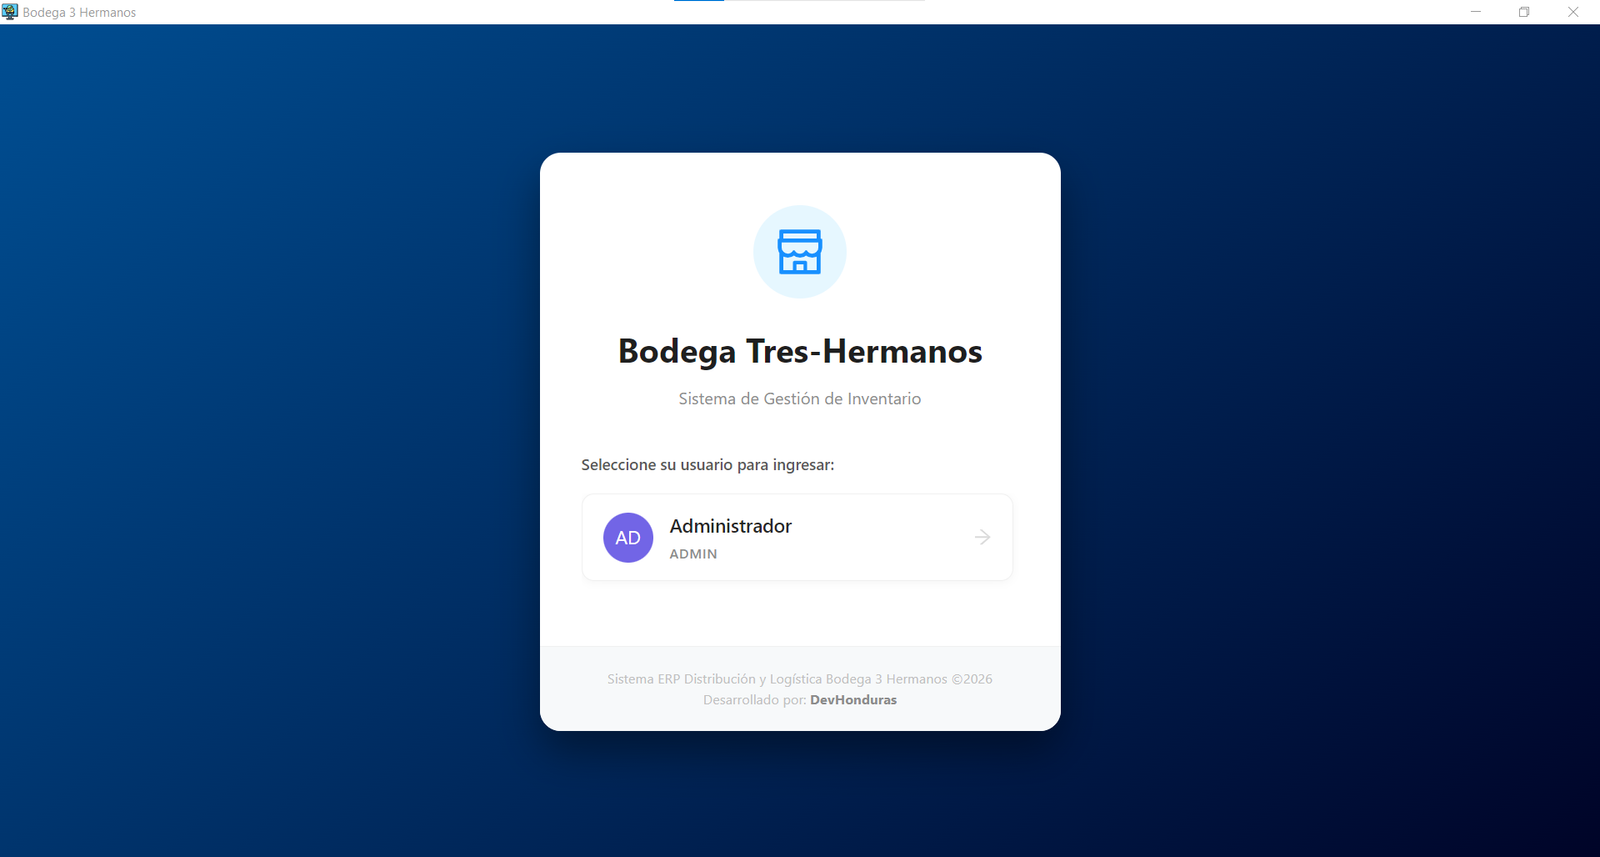This screenshot has height=857, width=1600.
Task: Click the blue store logo icon
Action: (800, 252)
